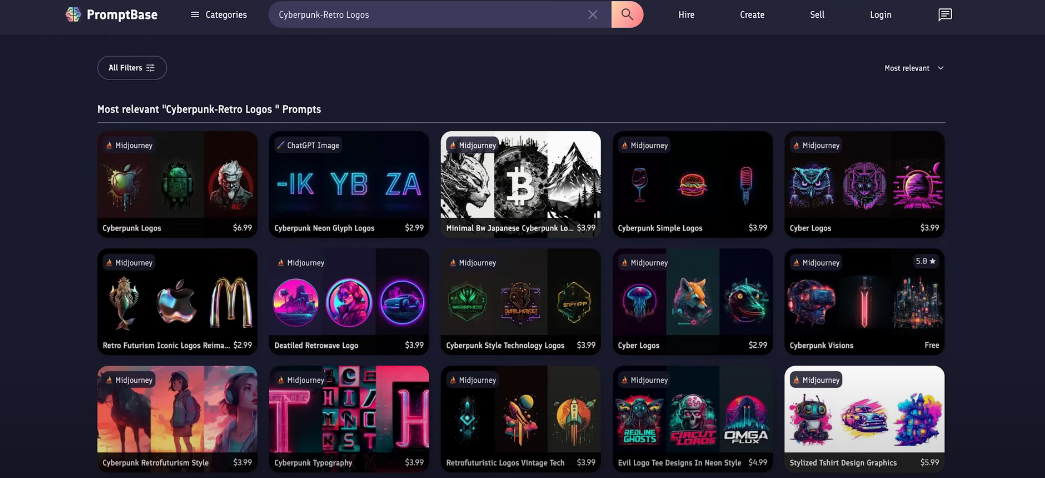This screenshot has height=478, width=1045.
Task: Click Midjourney badge on Cyberpunk Visions card
Action: [816, 263]
